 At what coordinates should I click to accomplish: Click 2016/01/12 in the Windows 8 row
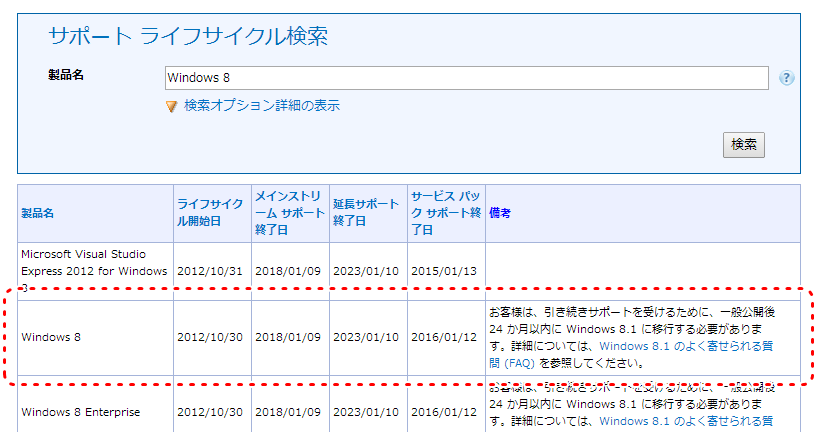(444, 338)
